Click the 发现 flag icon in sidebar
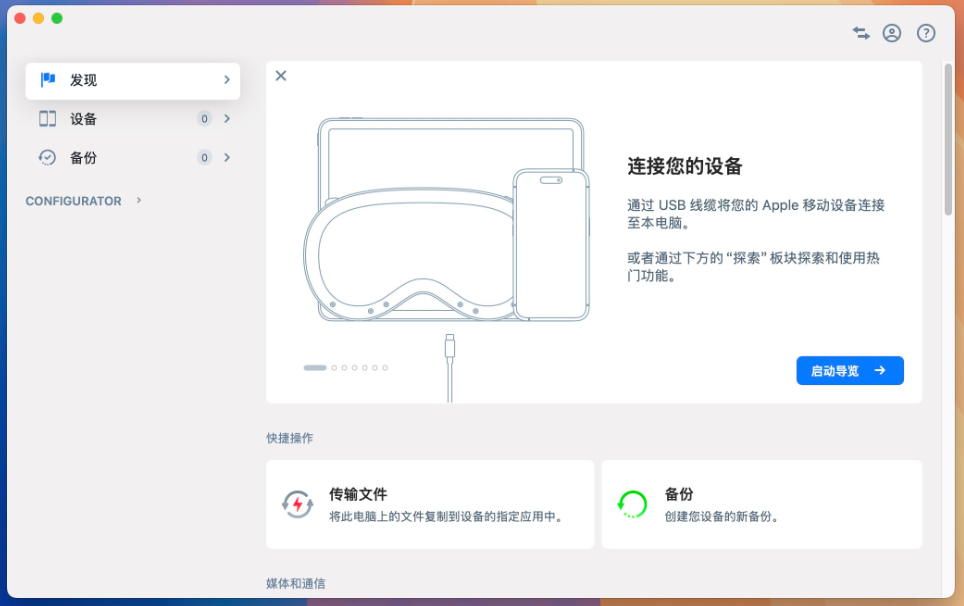 (x=47, y=80)
